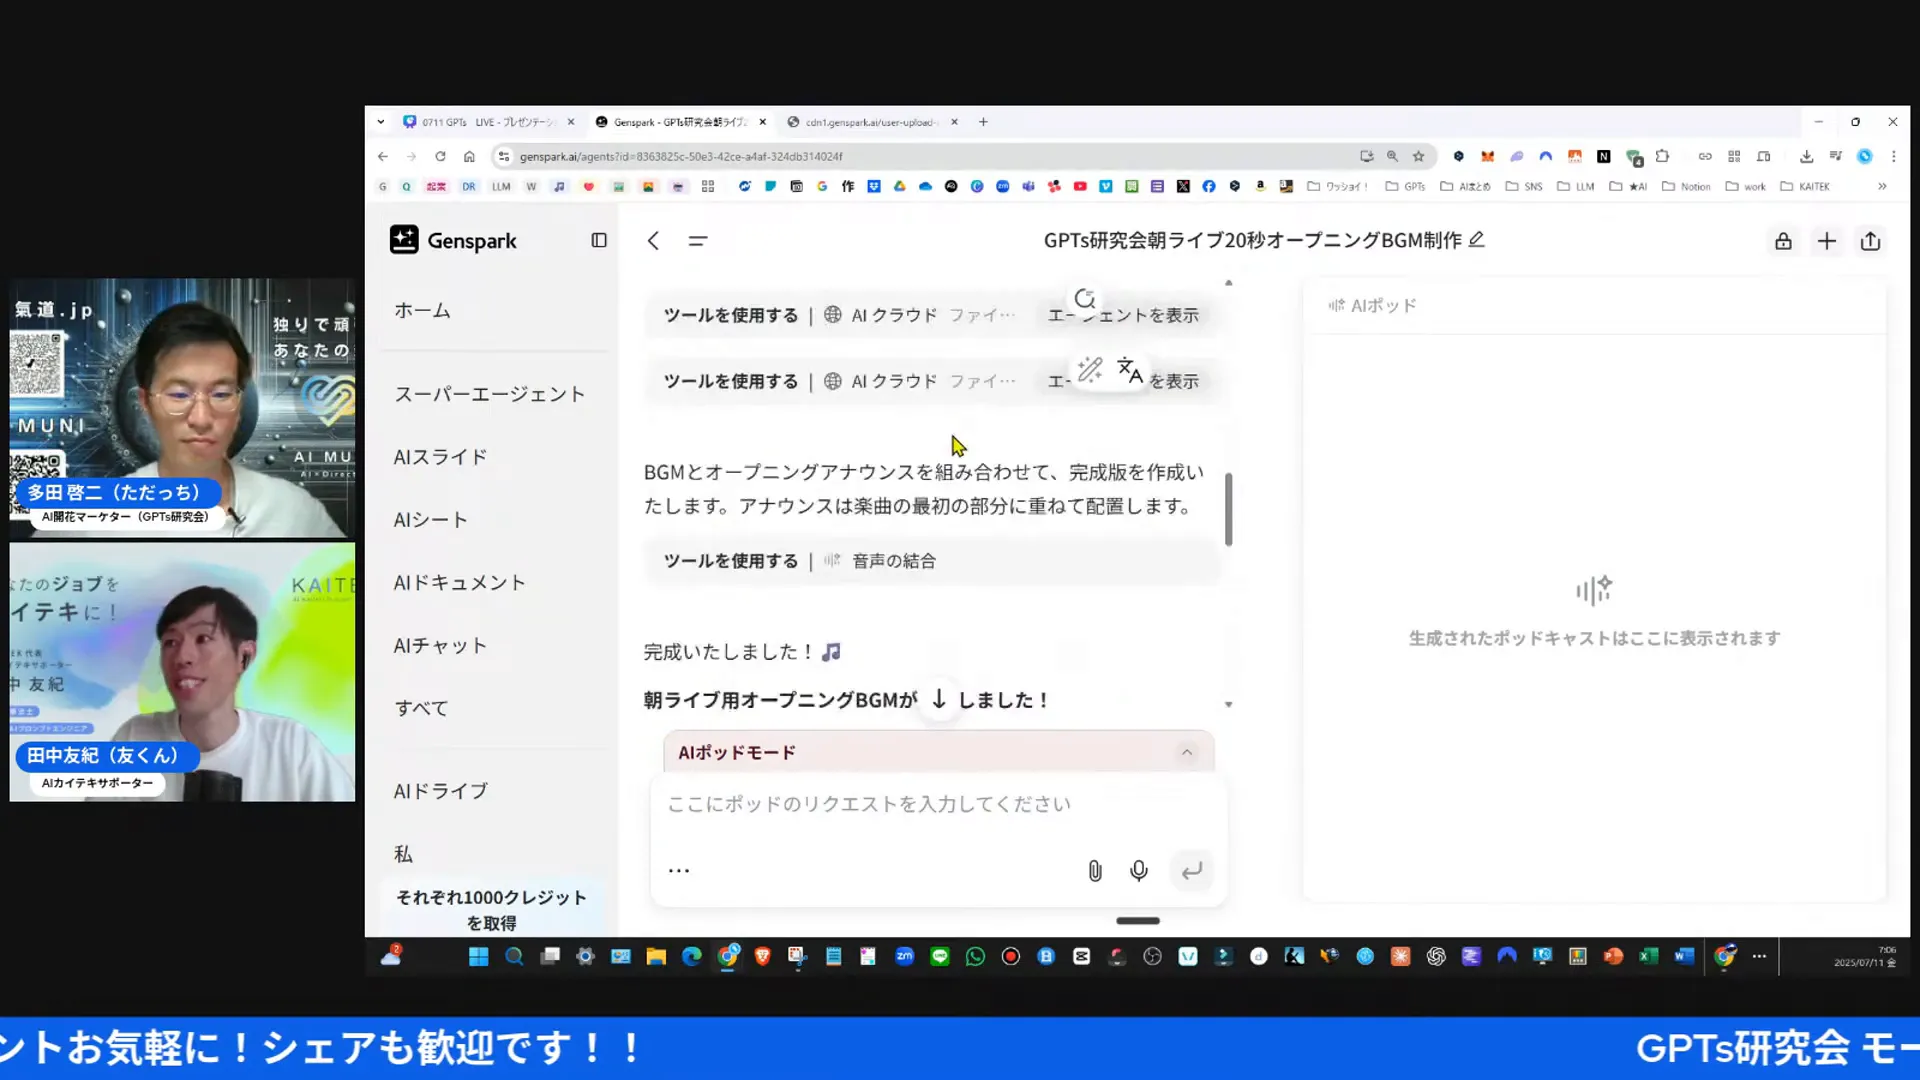Click the chat scrollbar up arrow
This screenshot has width=1920, height=1080.
(1229, 283)
